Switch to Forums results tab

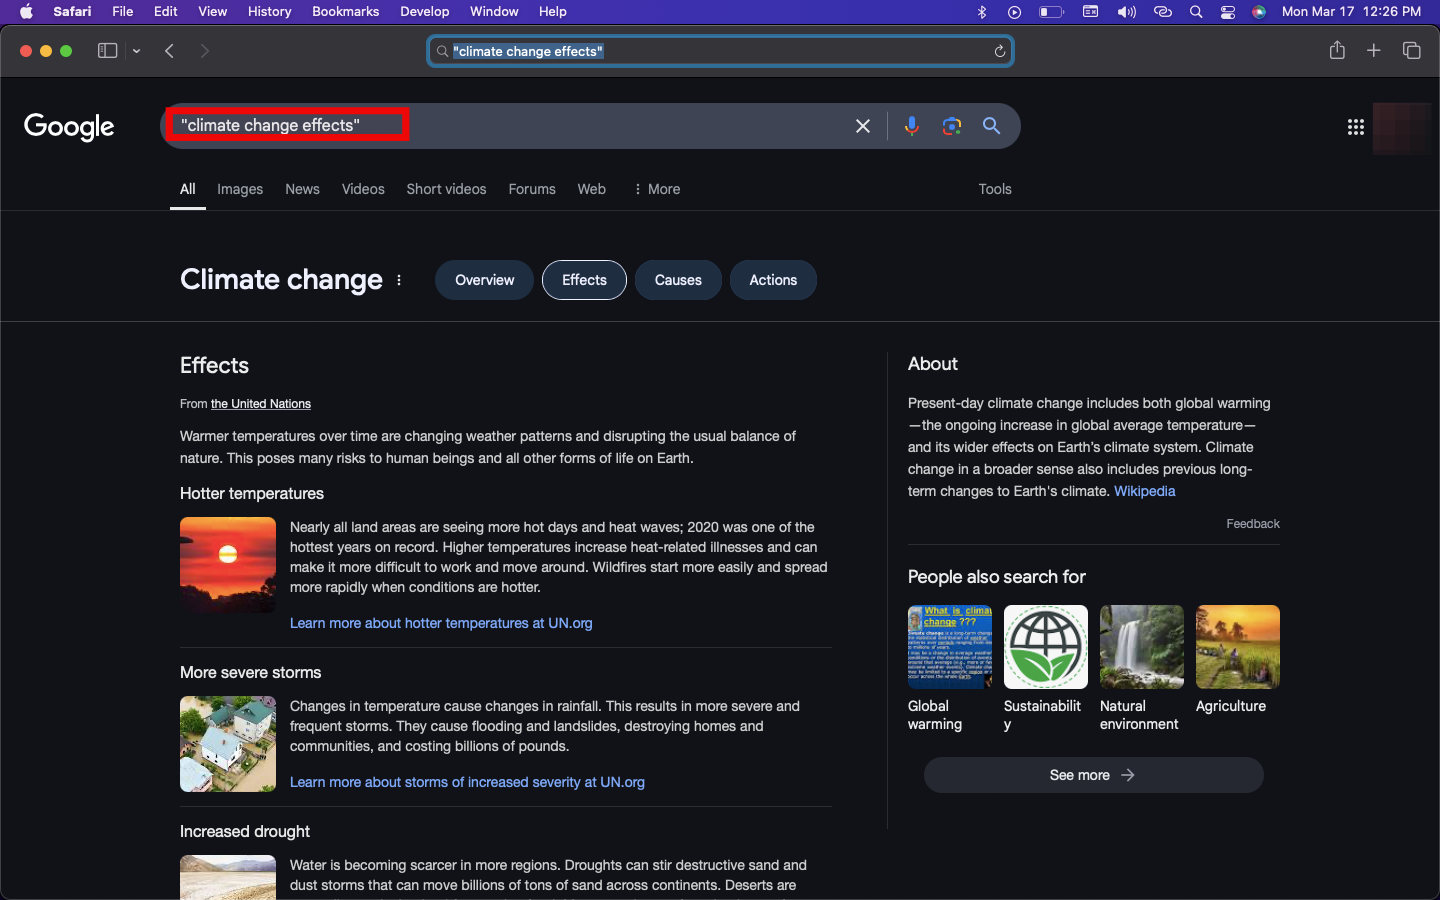point(532,189)
